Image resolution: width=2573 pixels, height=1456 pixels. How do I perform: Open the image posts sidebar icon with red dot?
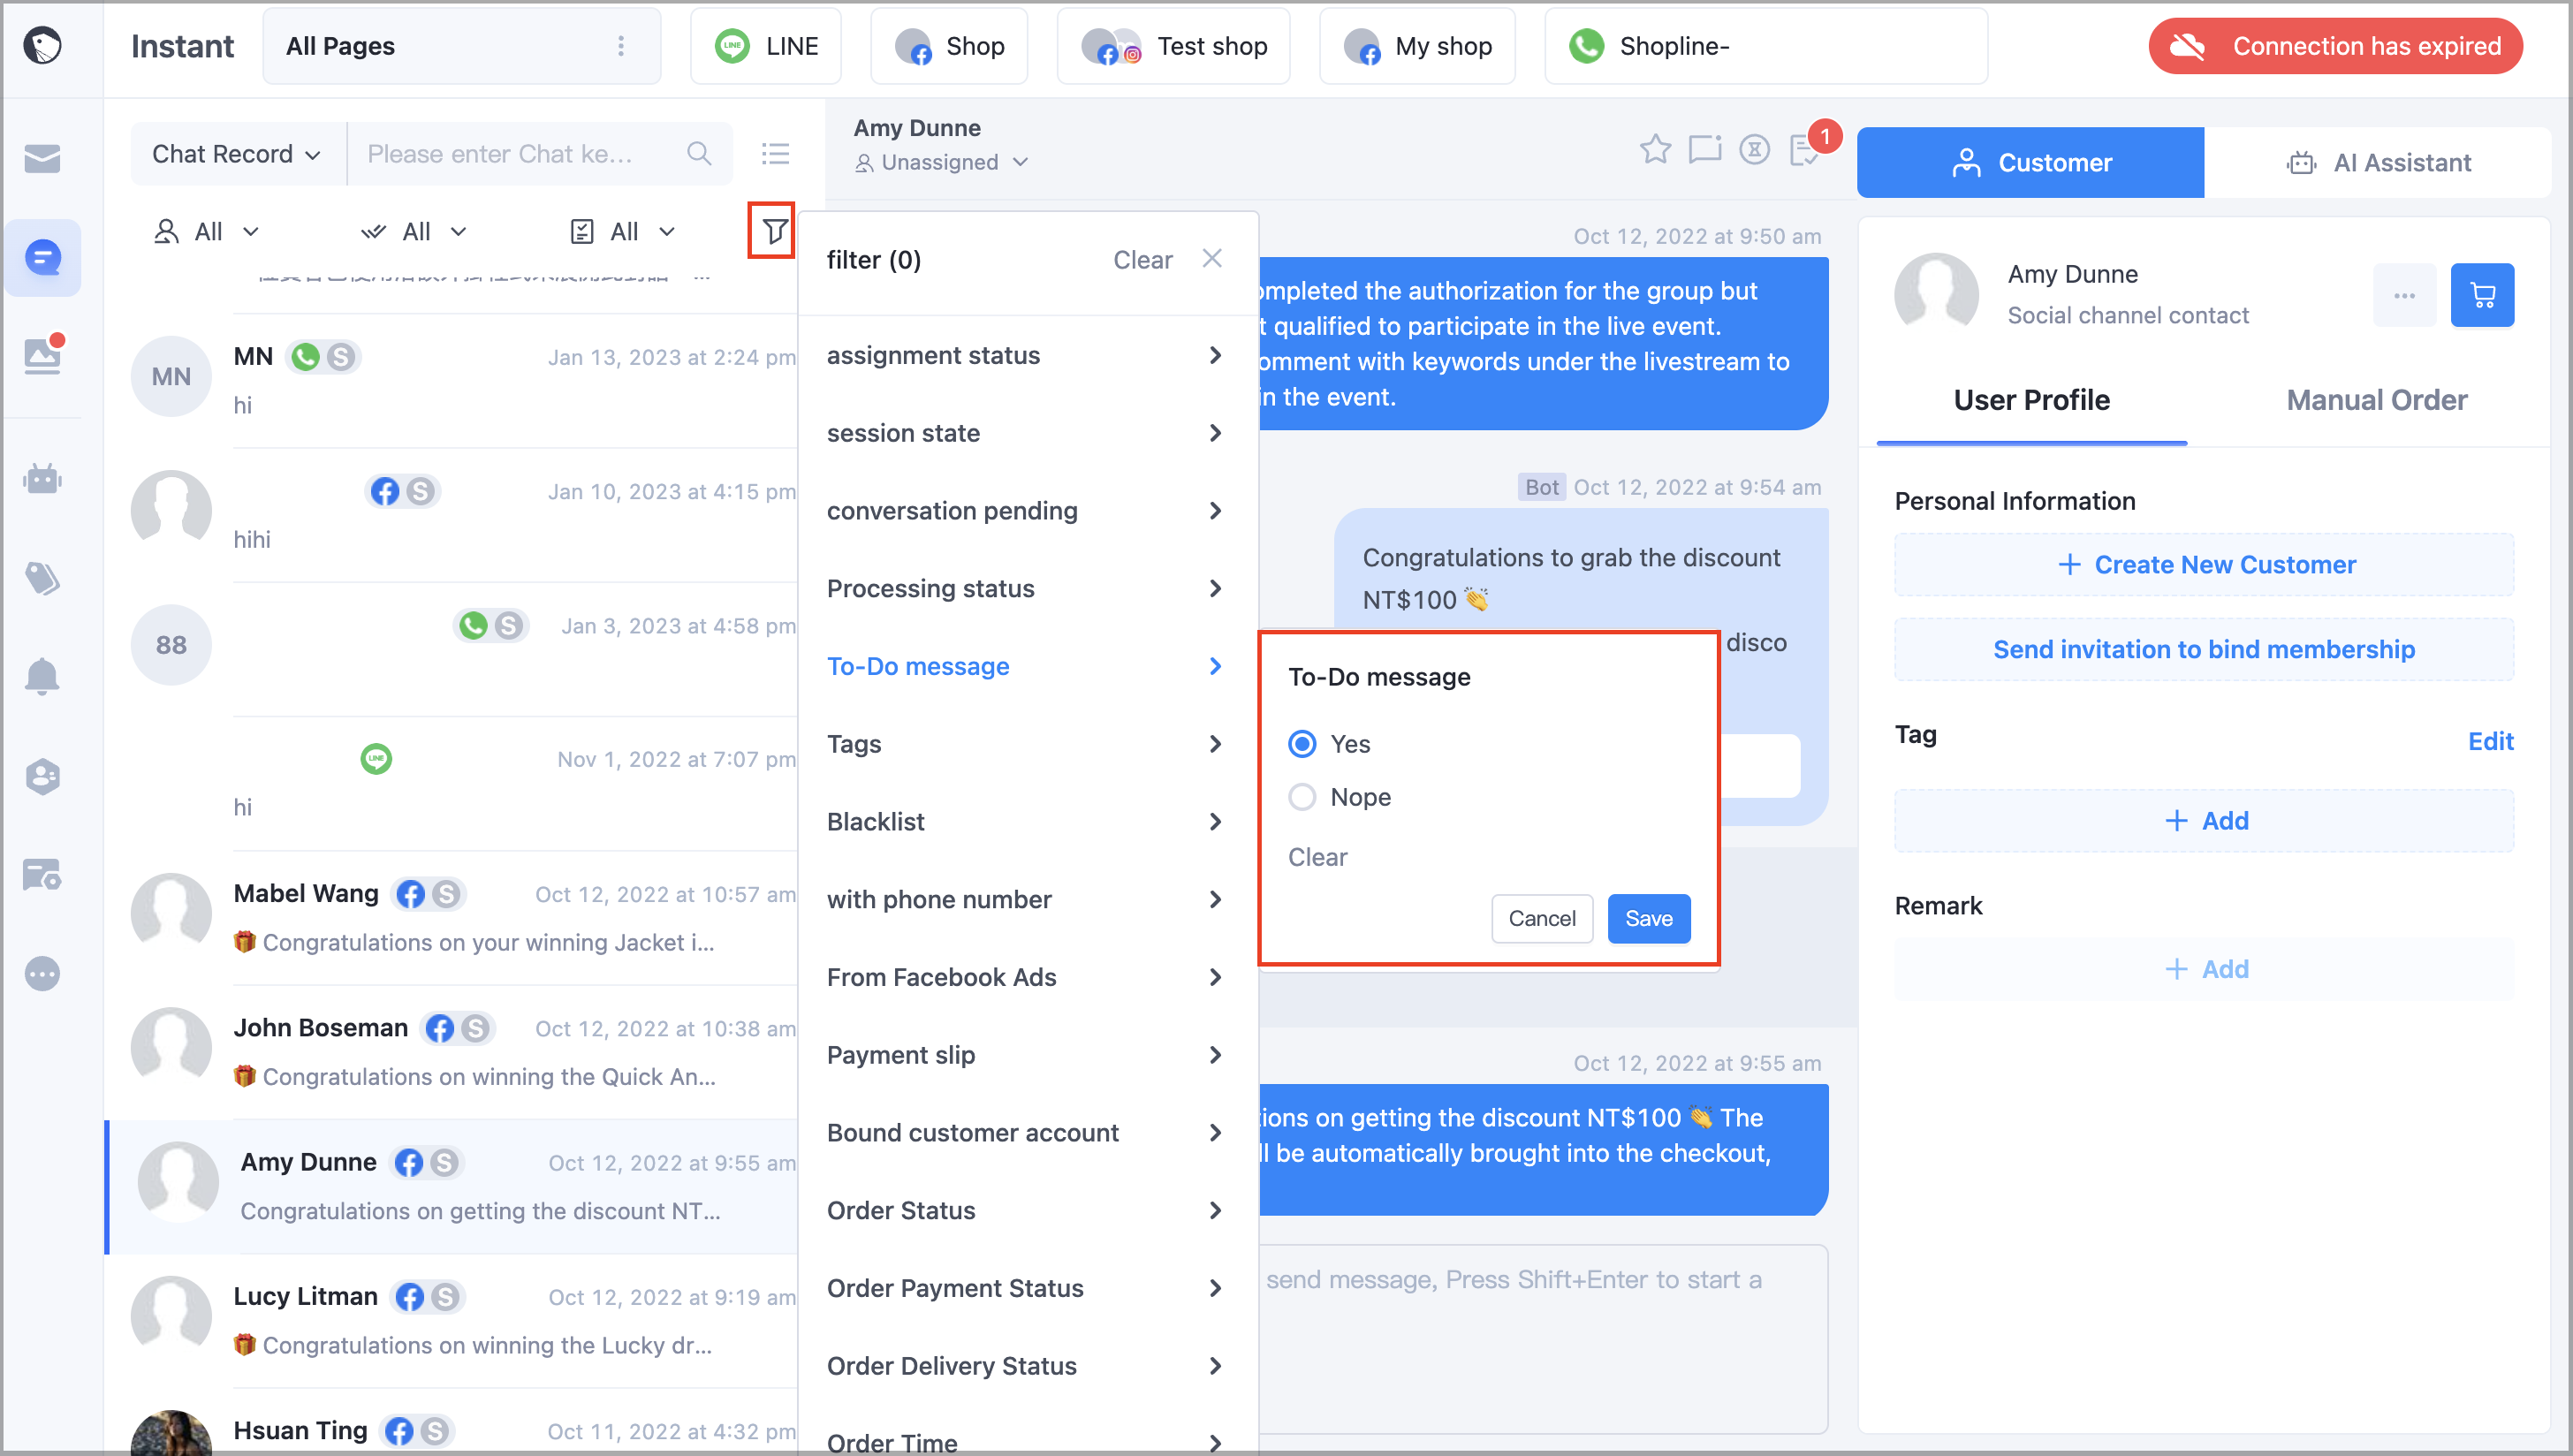tap(42, 355)
